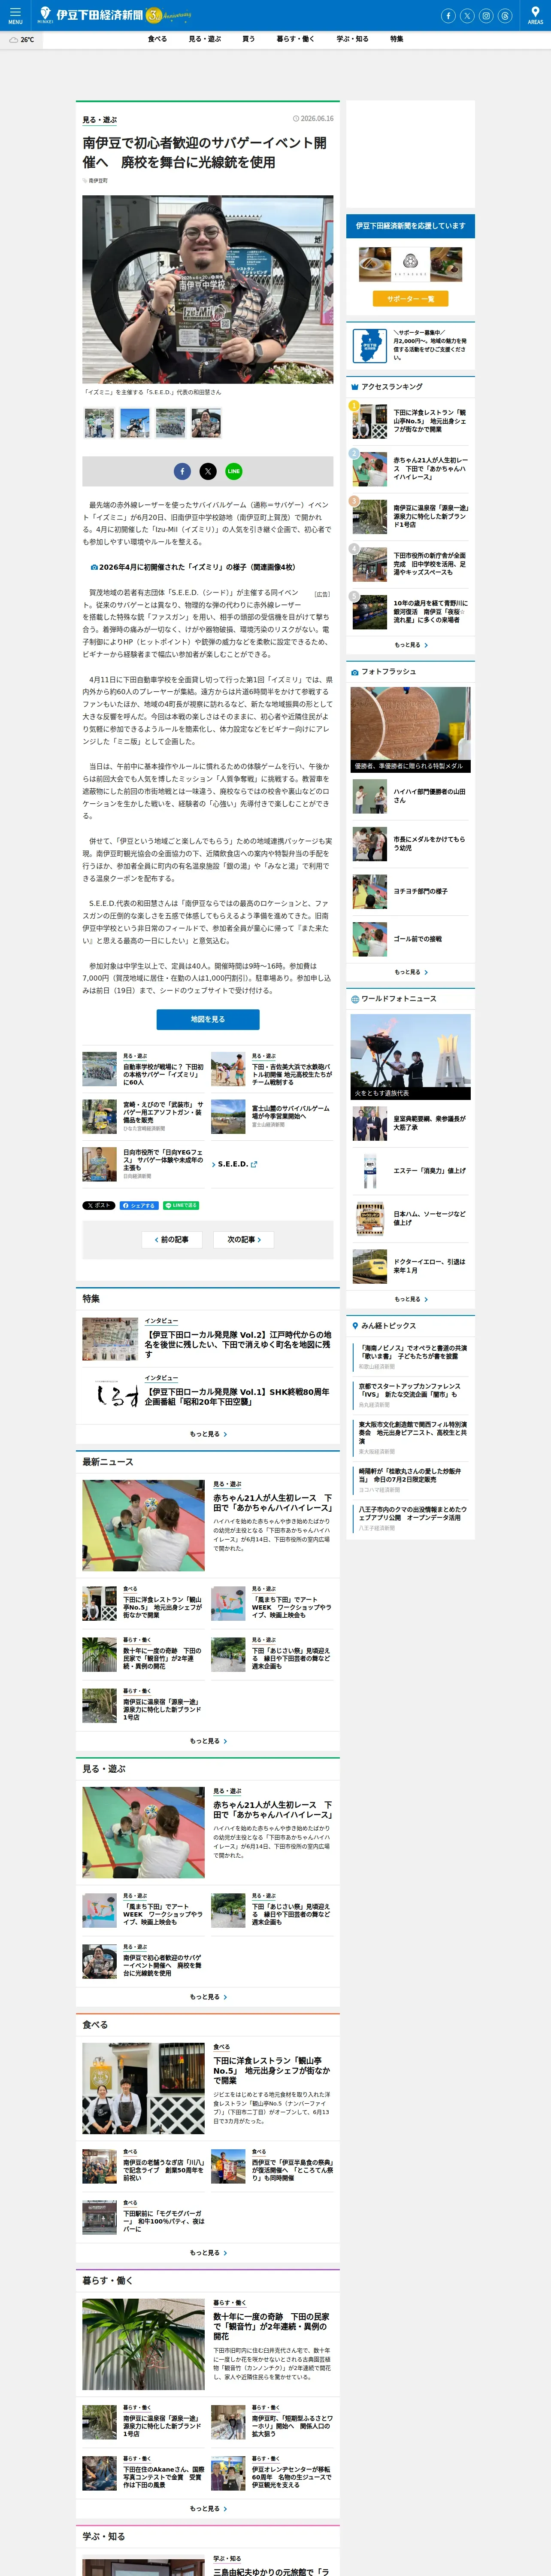Open the サポーター募集中 banner text
551x2576 pixels.
(430, 345)
